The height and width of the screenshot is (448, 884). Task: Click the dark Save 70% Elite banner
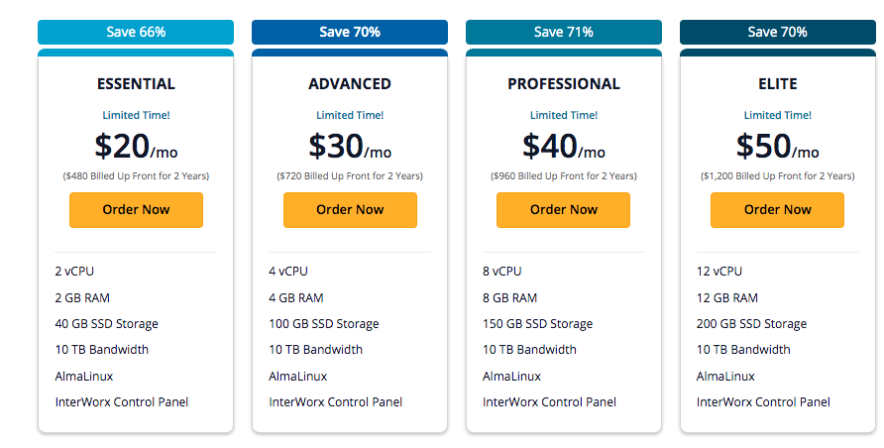click(777, 32)
